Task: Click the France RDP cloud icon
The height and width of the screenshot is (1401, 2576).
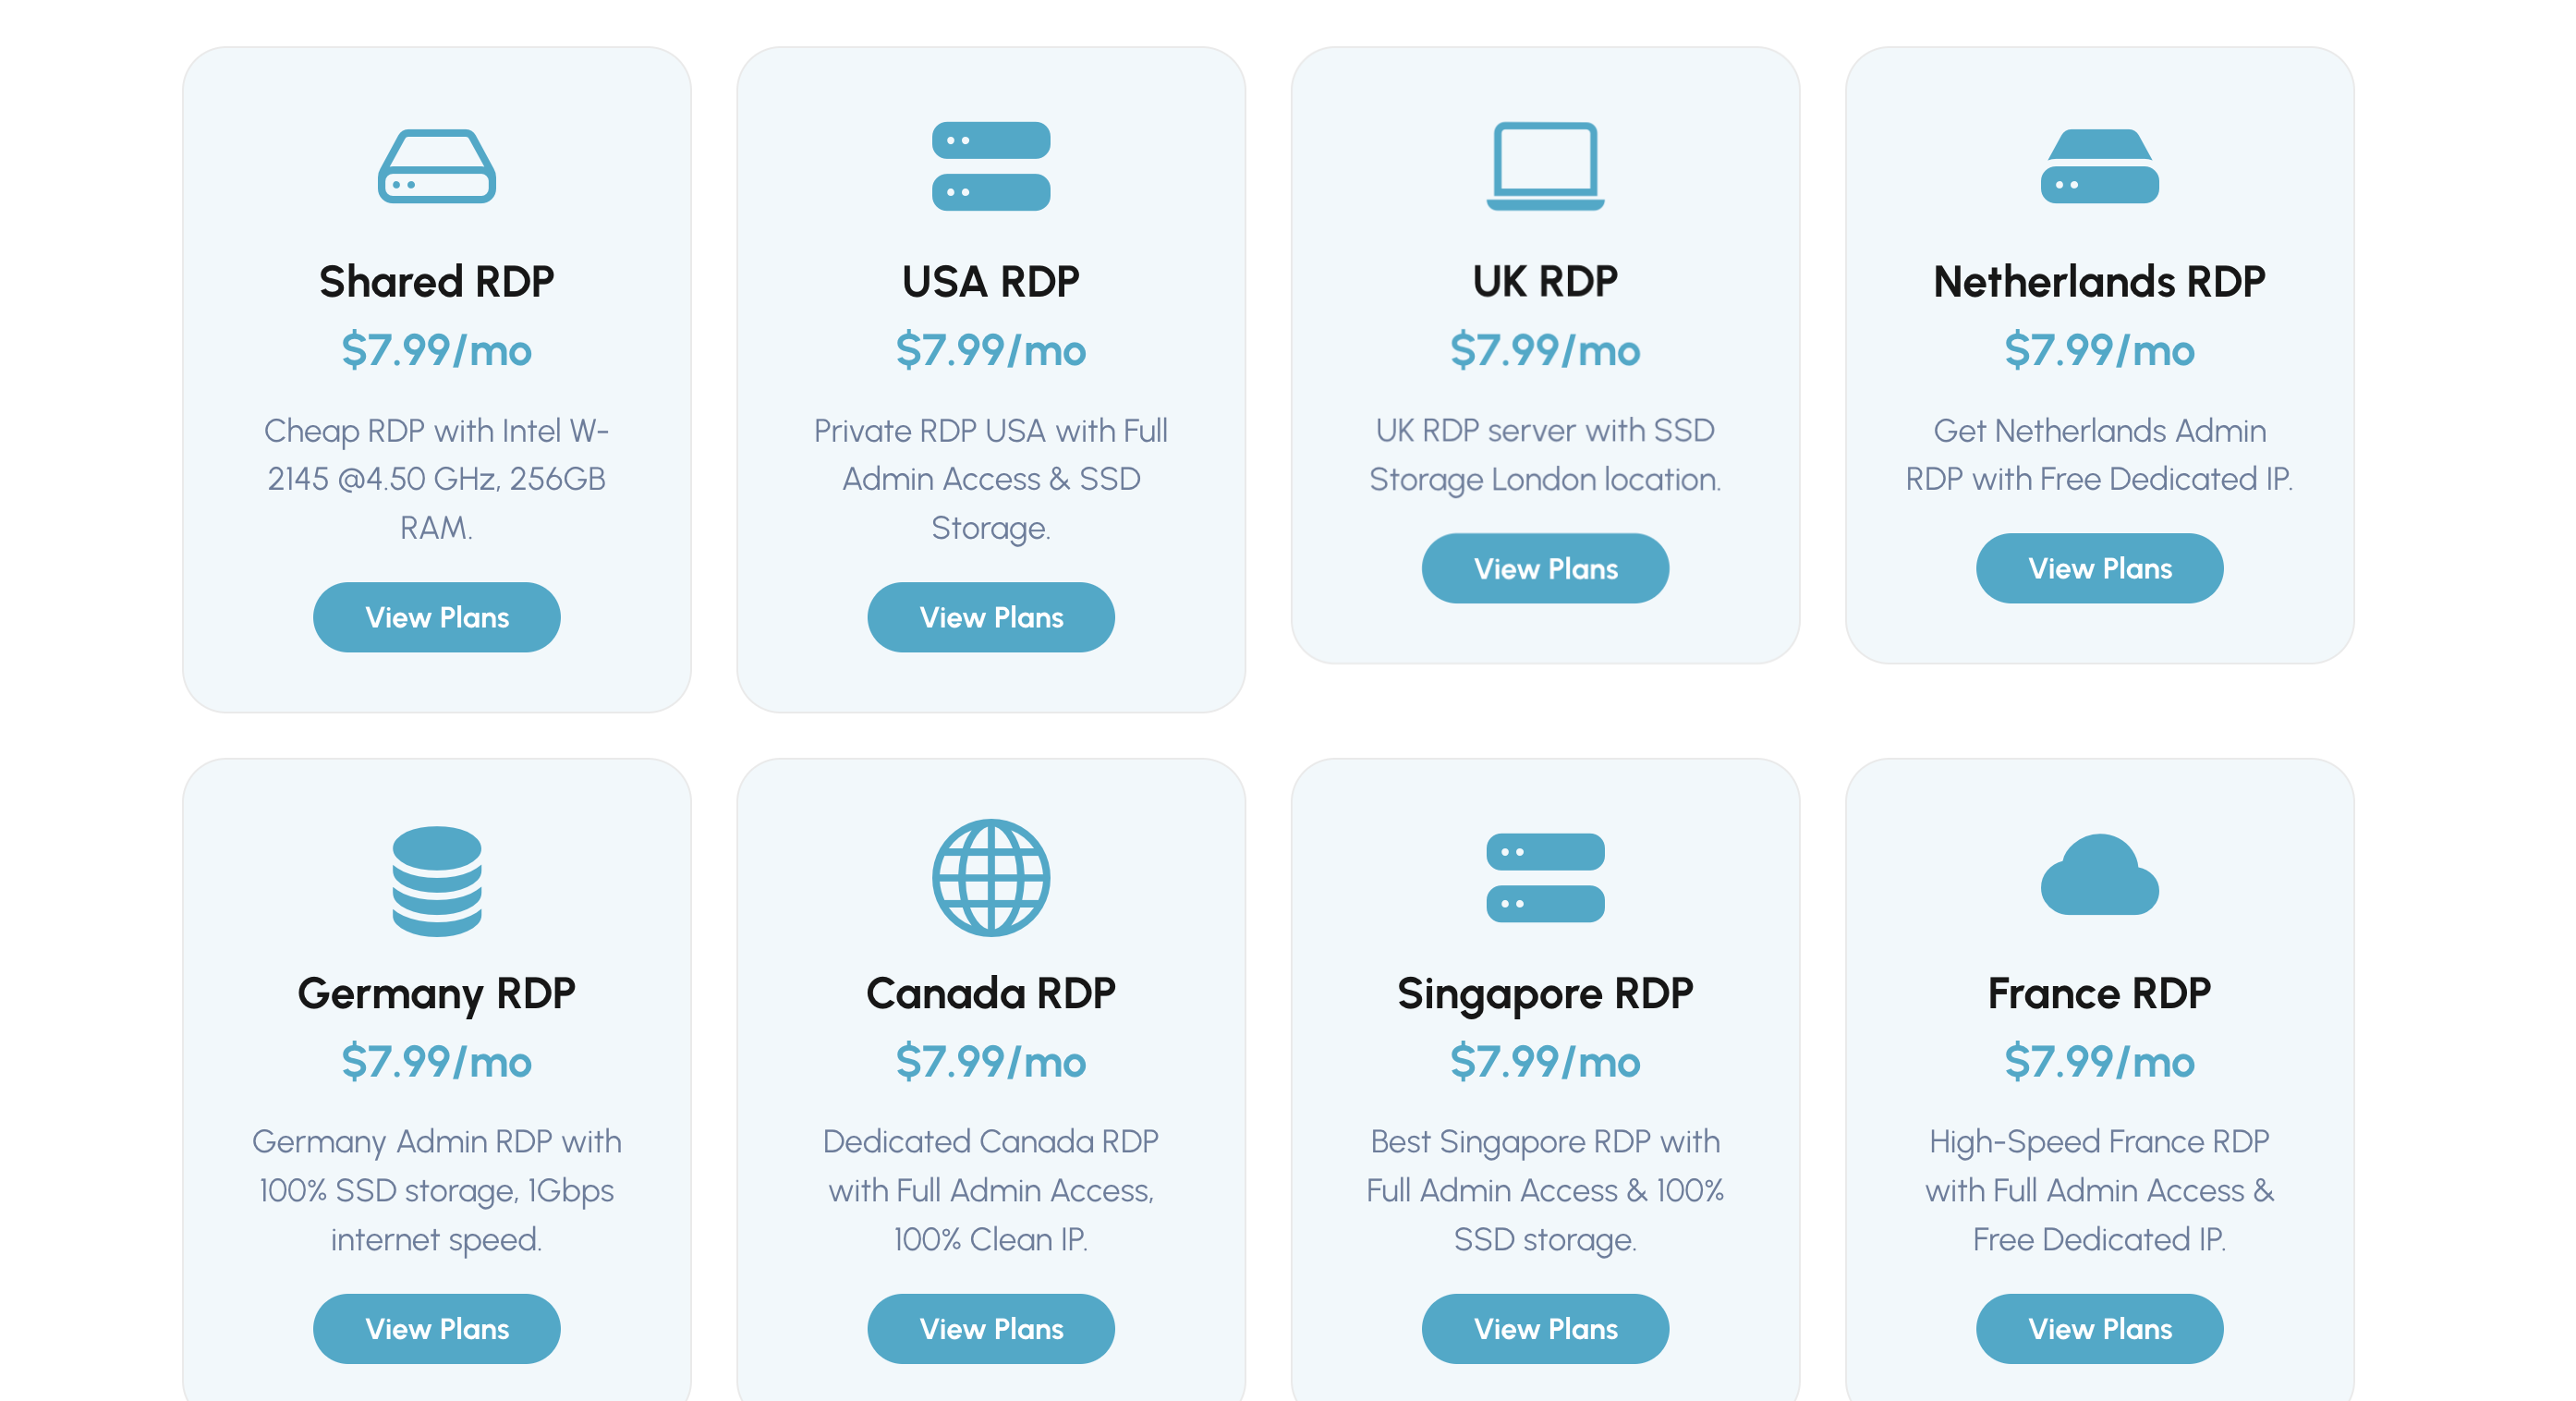Action: [x=2099, y=875]
